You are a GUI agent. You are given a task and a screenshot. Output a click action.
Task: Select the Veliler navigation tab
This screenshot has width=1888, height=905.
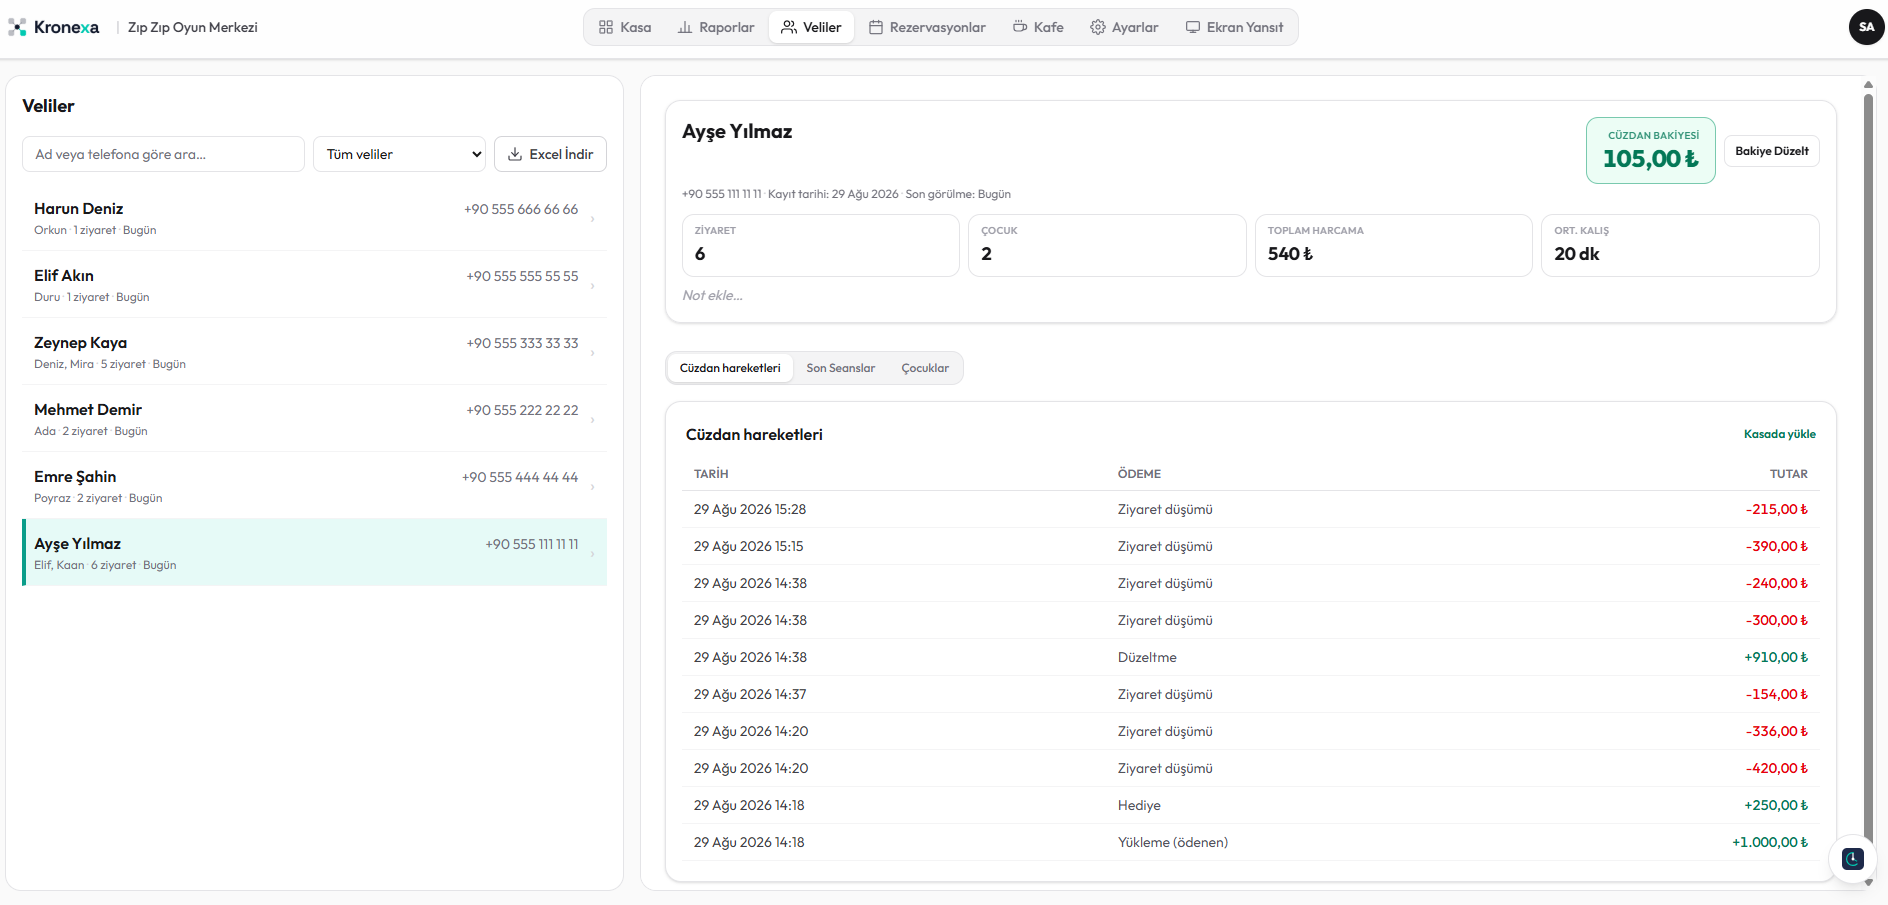[811, 27]
